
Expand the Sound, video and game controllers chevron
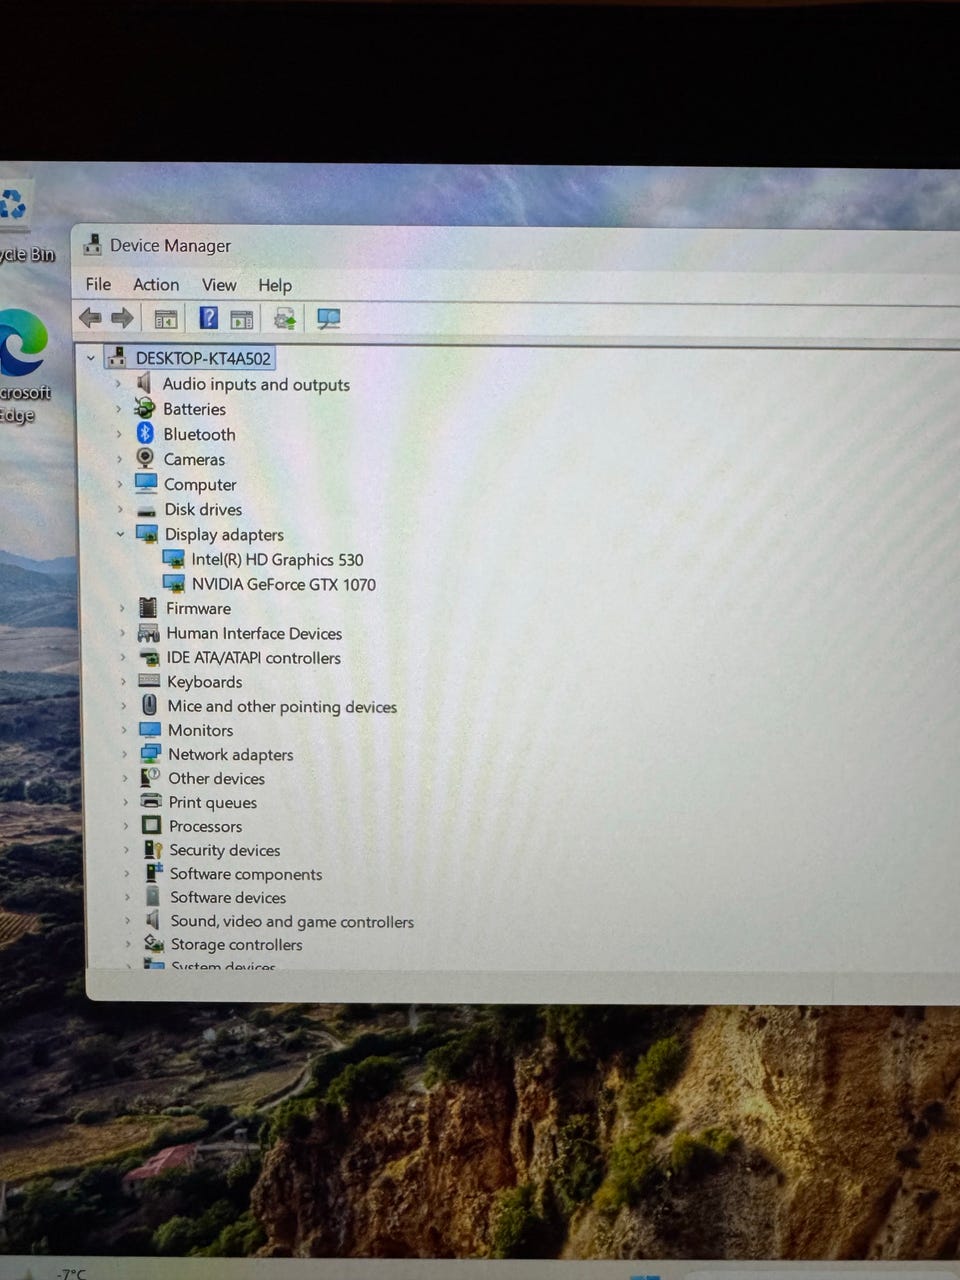click(127, 921)
